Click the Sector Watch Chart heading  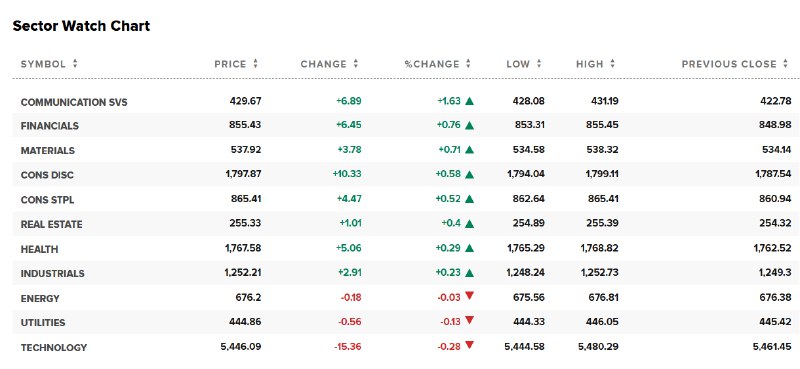point(81,26)
